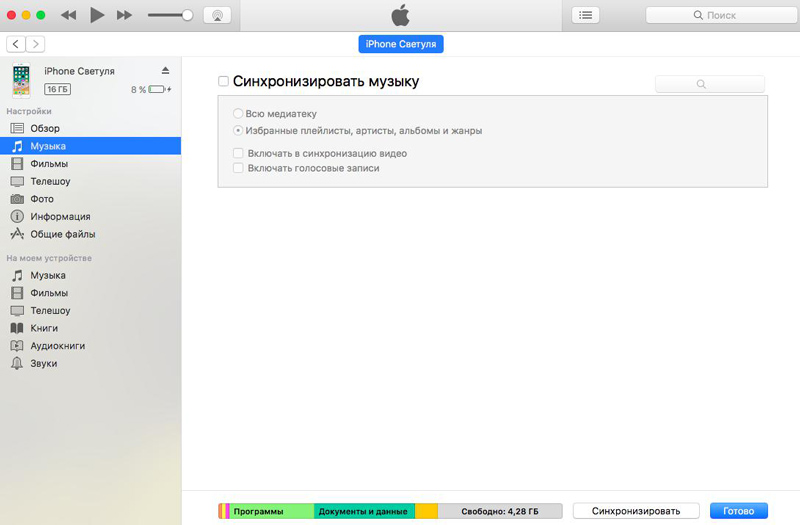Click the 16 ГБ capacity badge

57,89
